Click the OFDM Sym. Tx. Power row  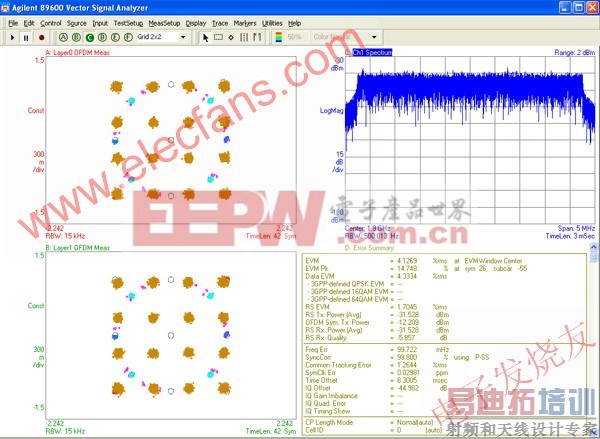[377, 322]
